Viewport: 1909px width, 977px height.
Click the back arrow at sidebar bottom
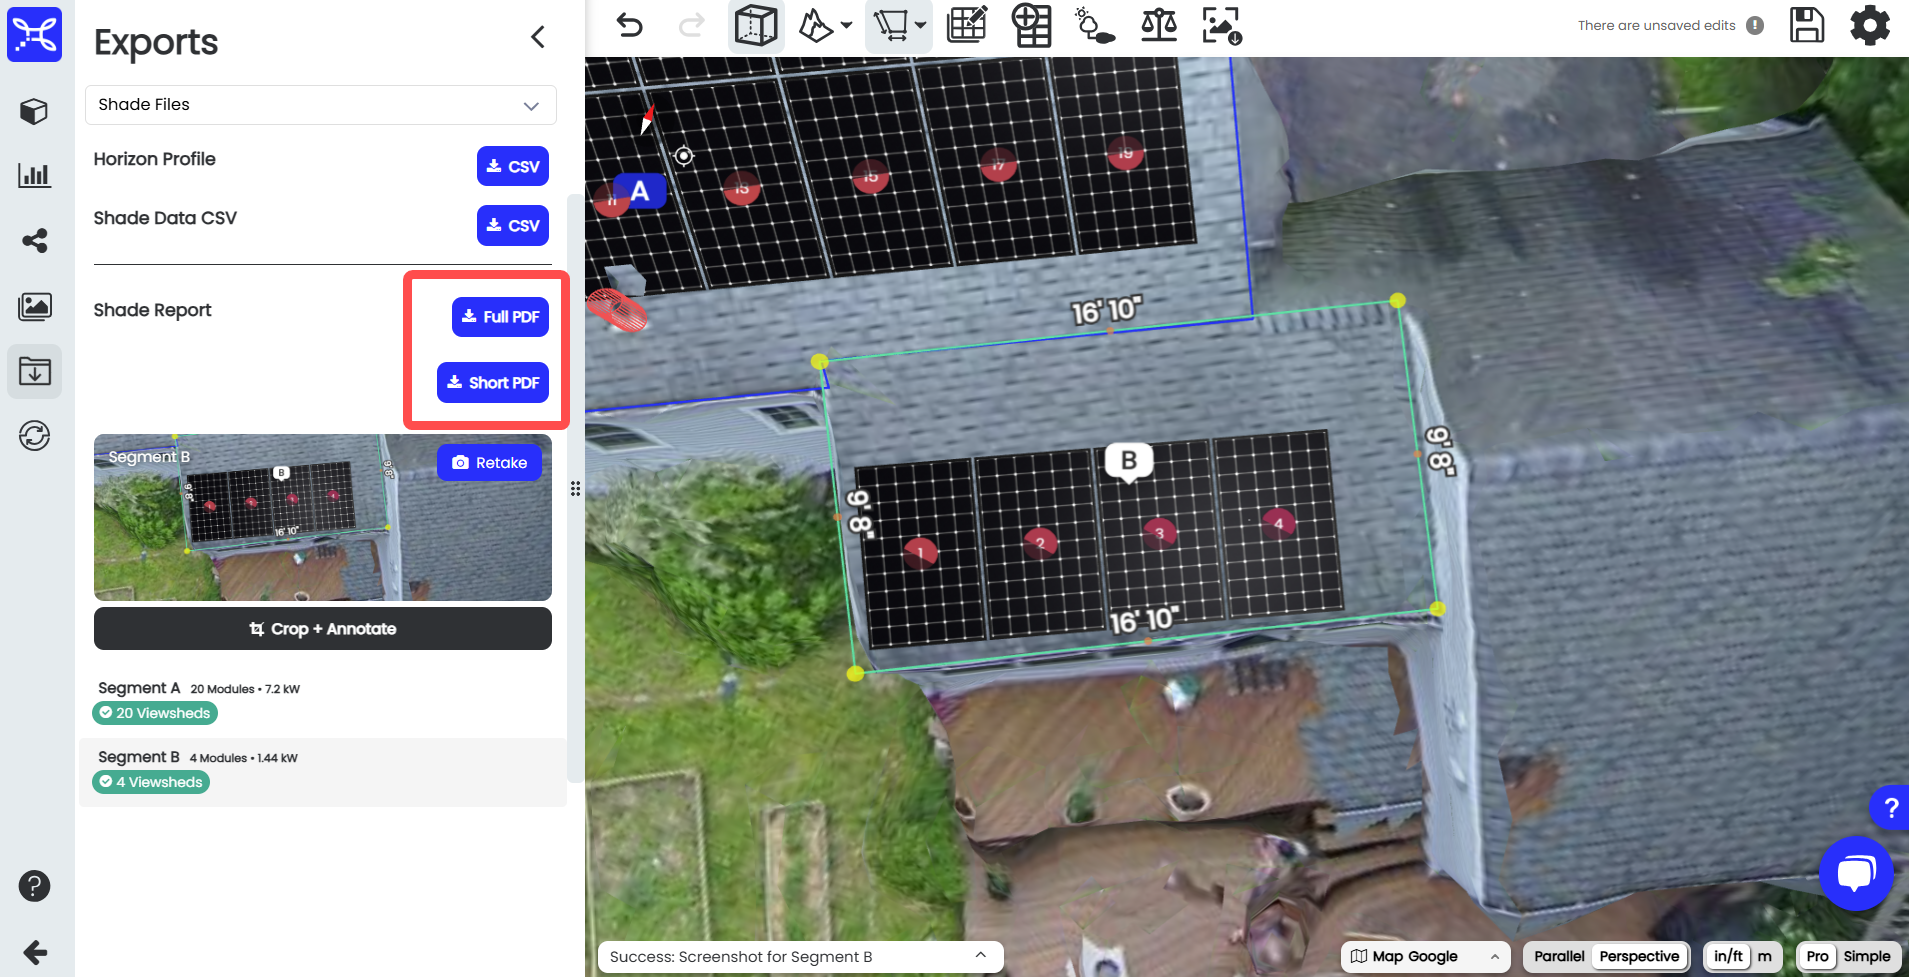coord(35,952)
